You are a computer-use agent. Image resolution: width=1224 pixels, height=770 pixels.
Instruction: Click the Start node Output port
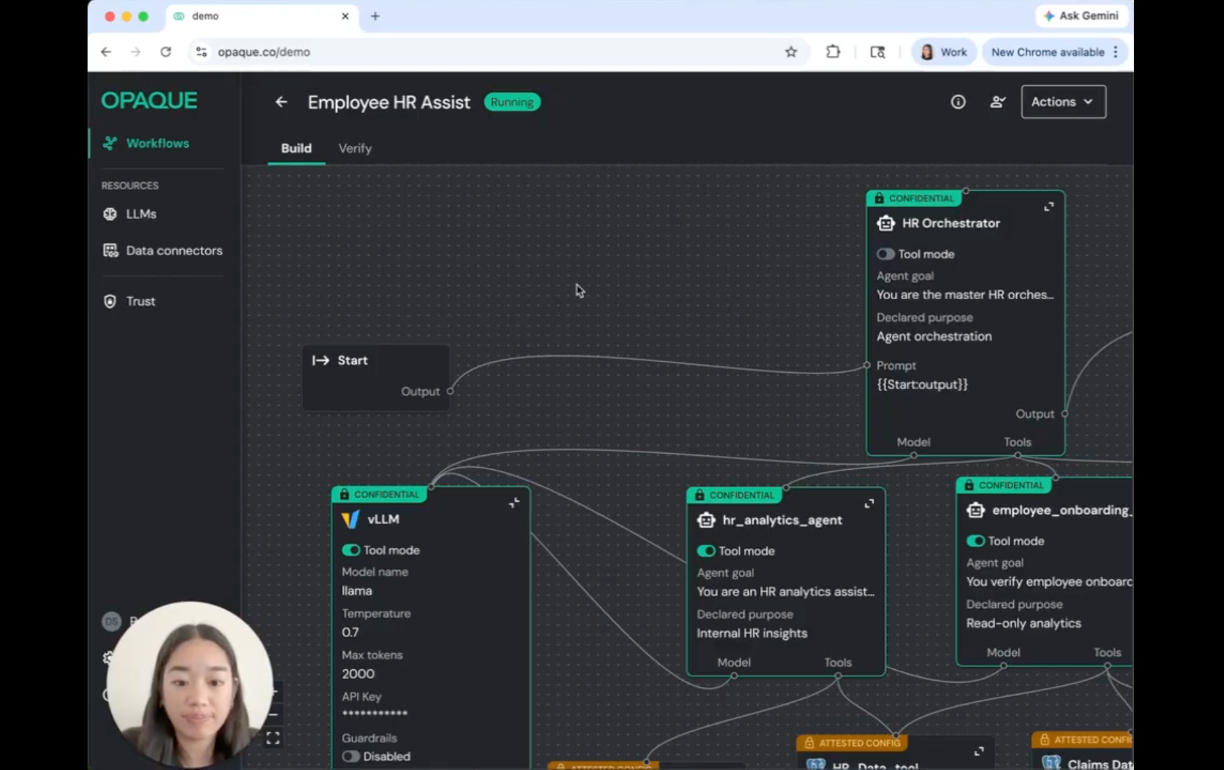450,391
